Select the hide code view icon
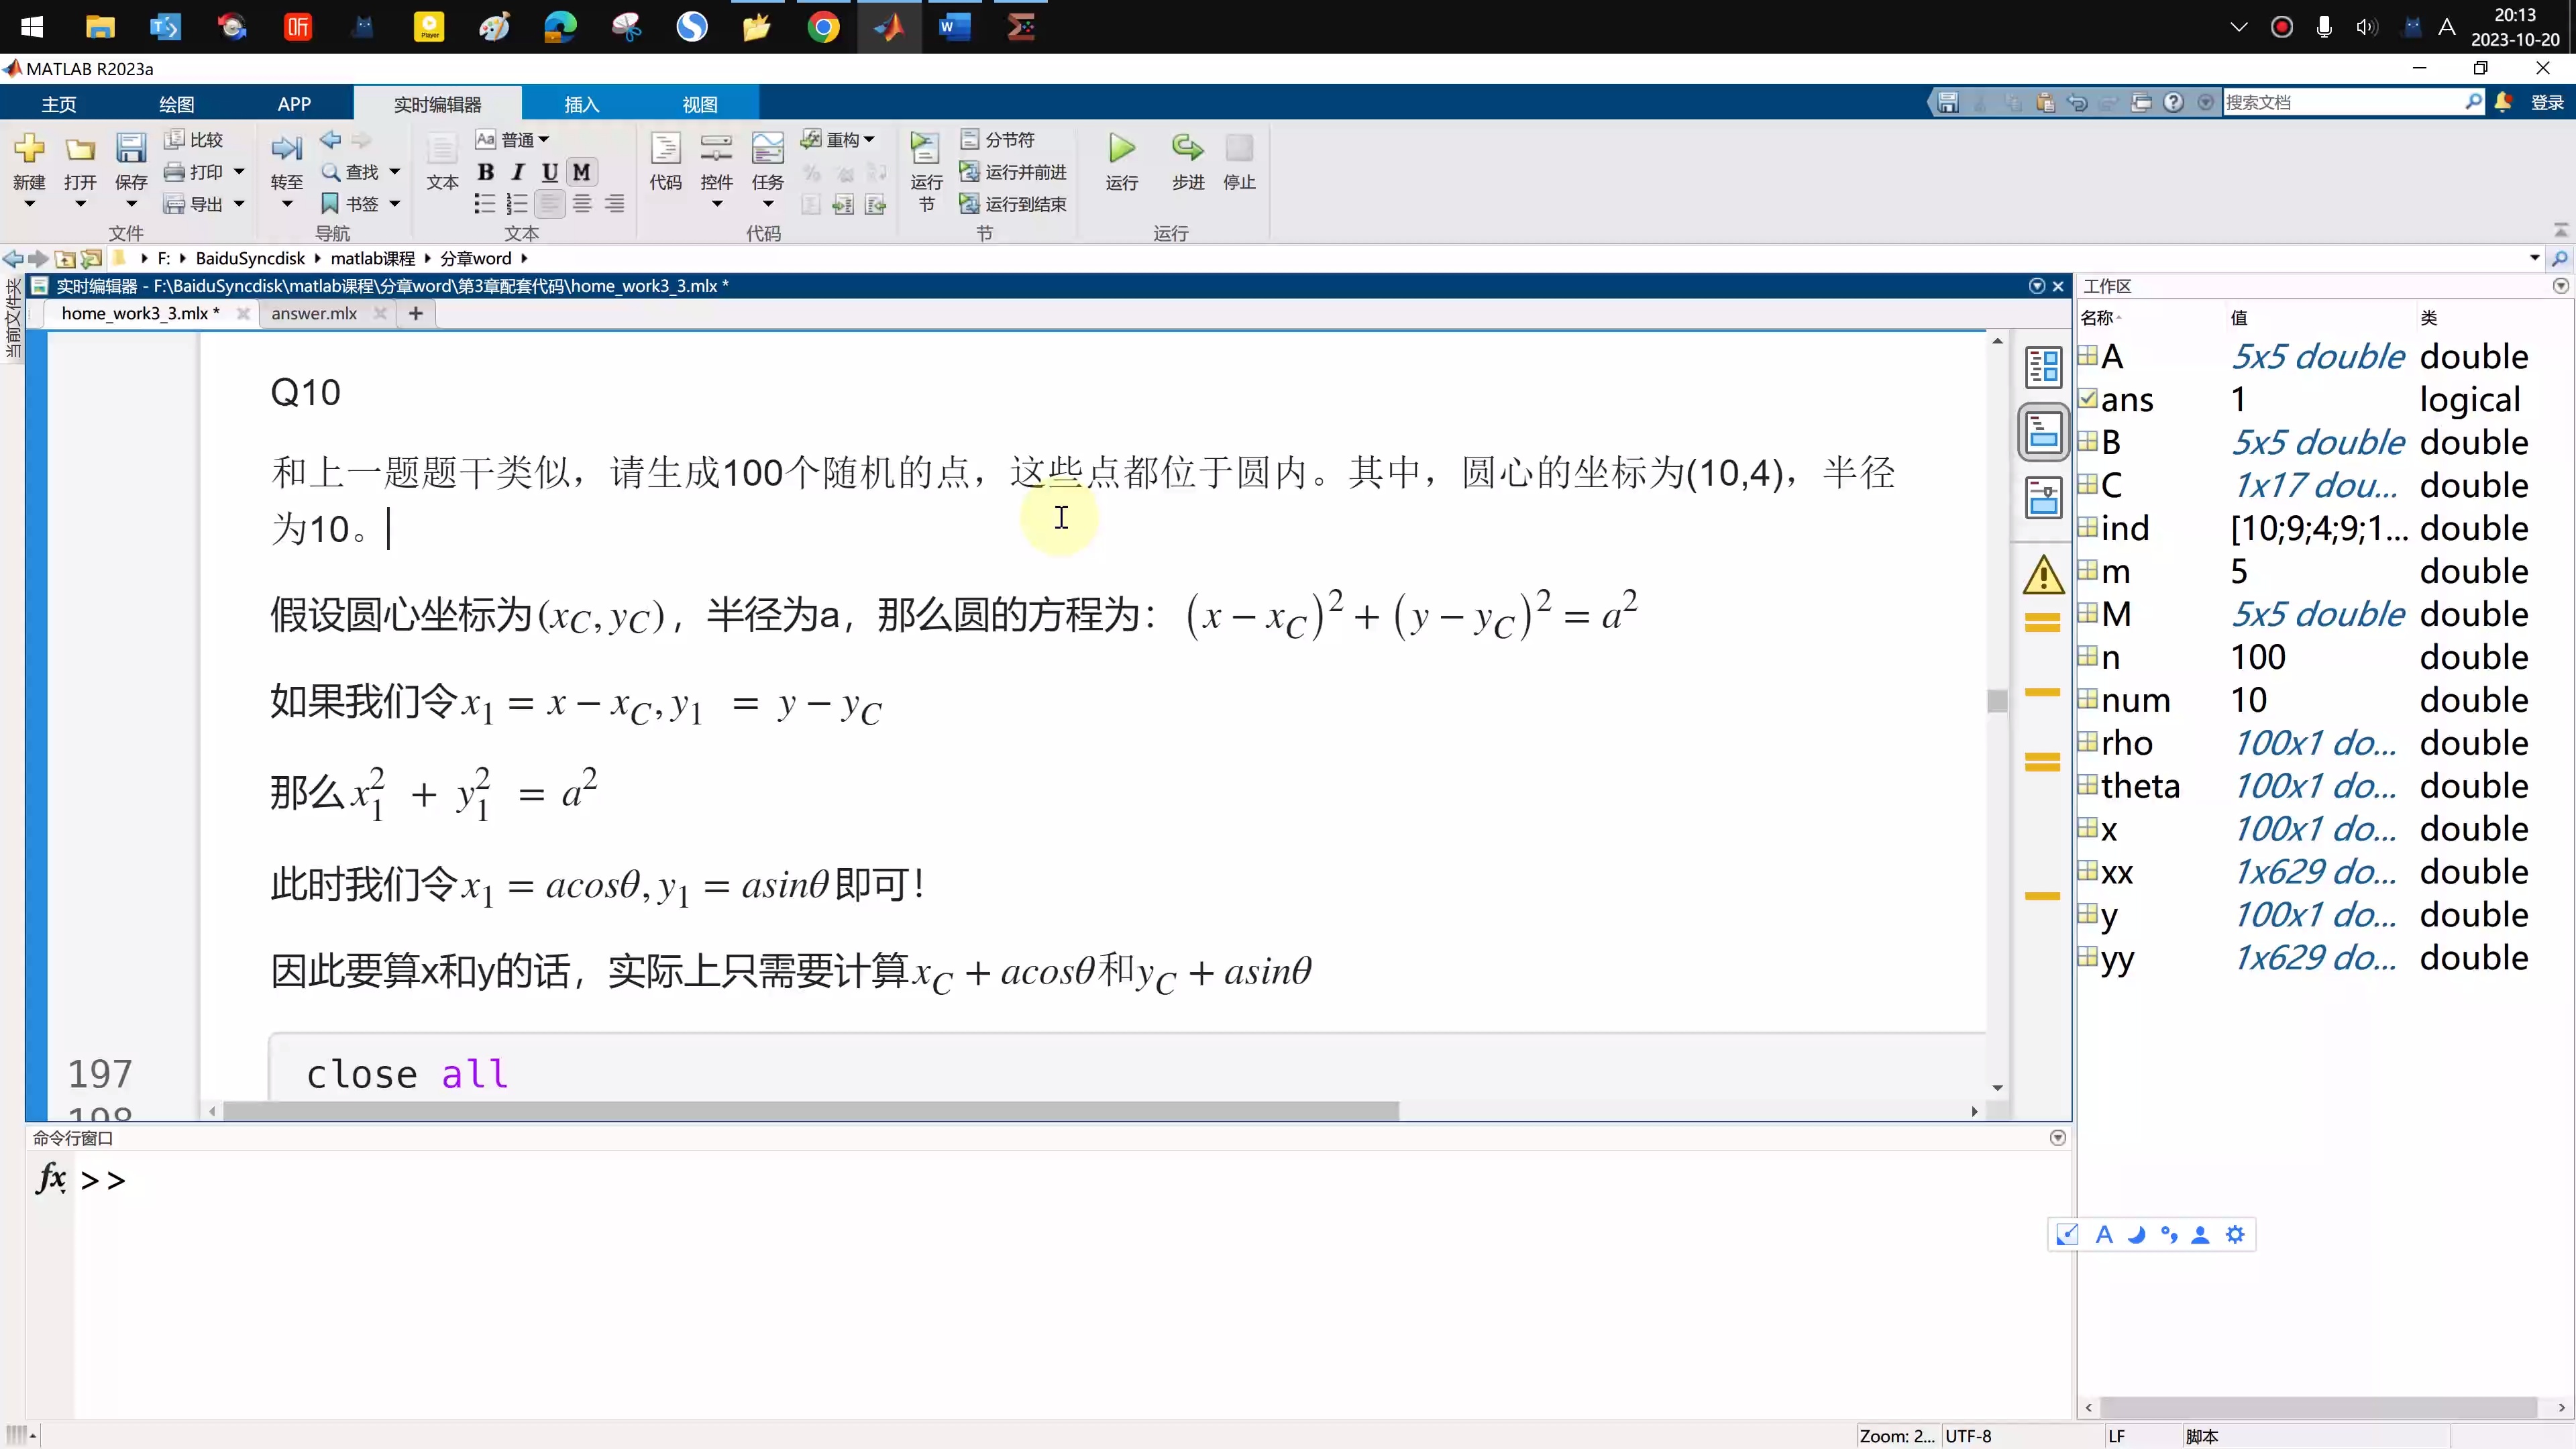The height and width of the screenshot is (1449, 2576). tap(2043, 497)
